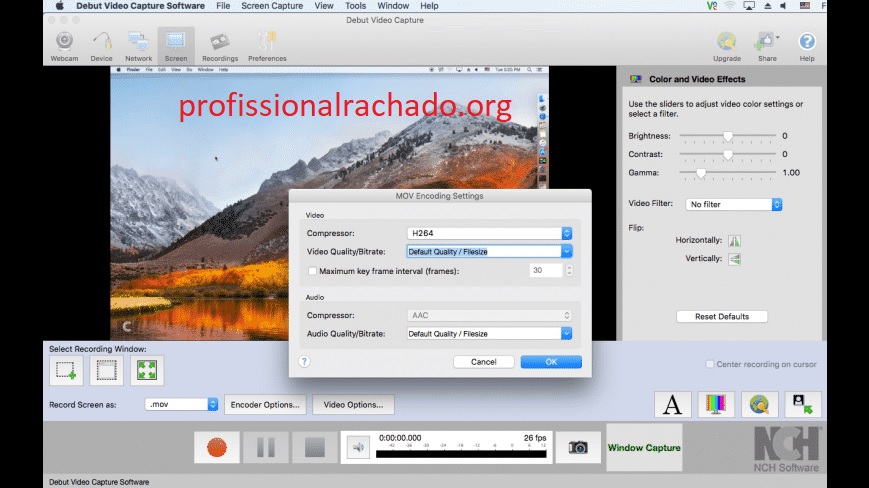Click the Window Capture button
The image size is (869, 488).
tap(644, 448)
